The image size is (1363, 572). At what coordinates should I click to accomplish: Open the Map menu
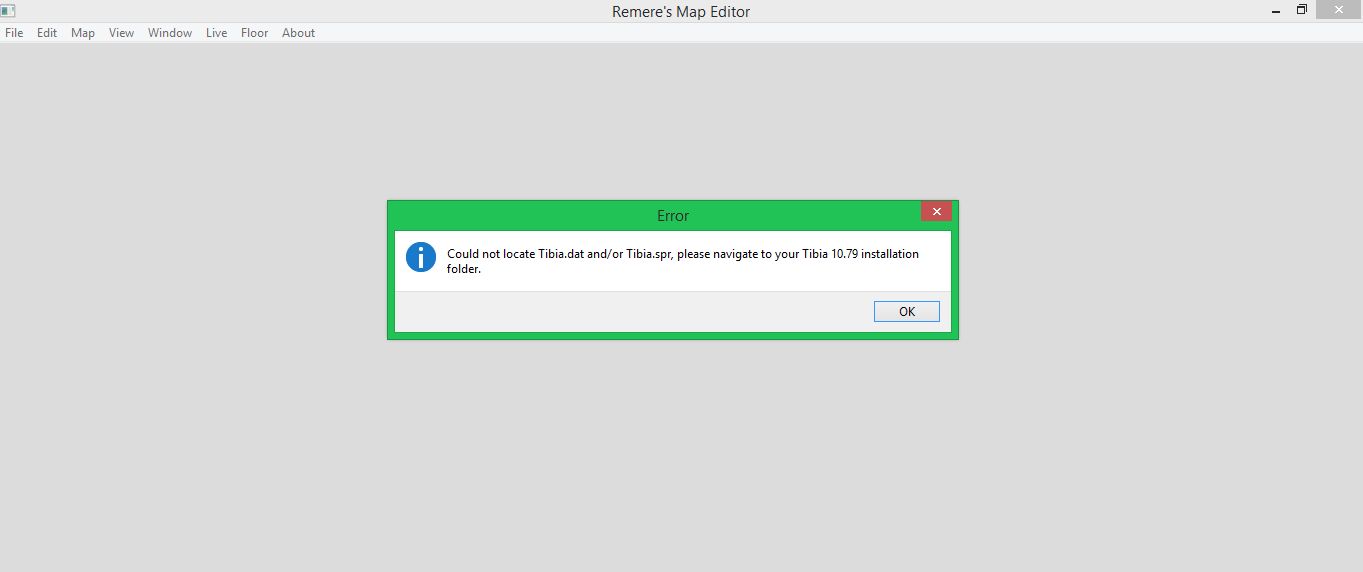click(x=83, y=33)
